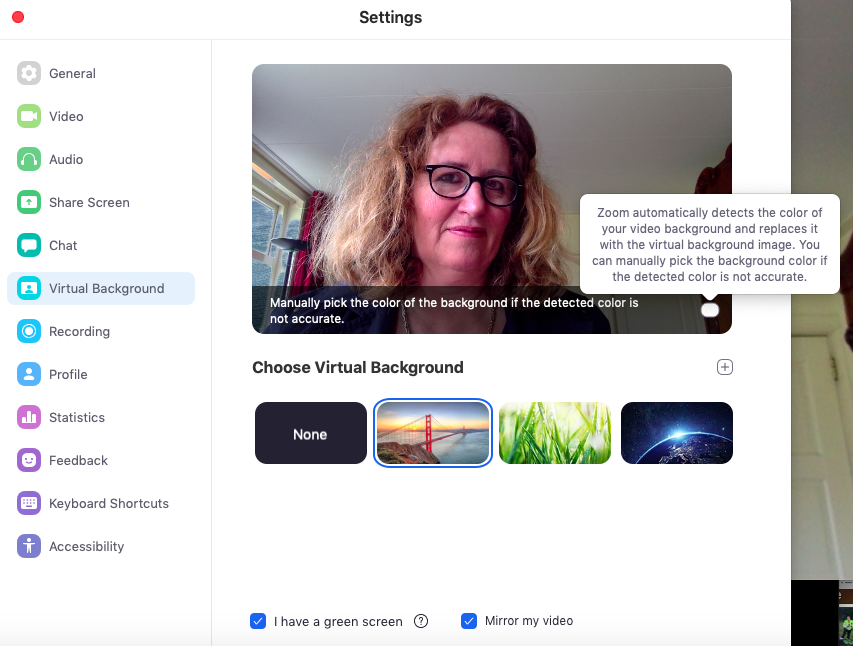Toggle the Mirror my video checkbox
The width and height of the screenshot is (853, 646).
469,621
